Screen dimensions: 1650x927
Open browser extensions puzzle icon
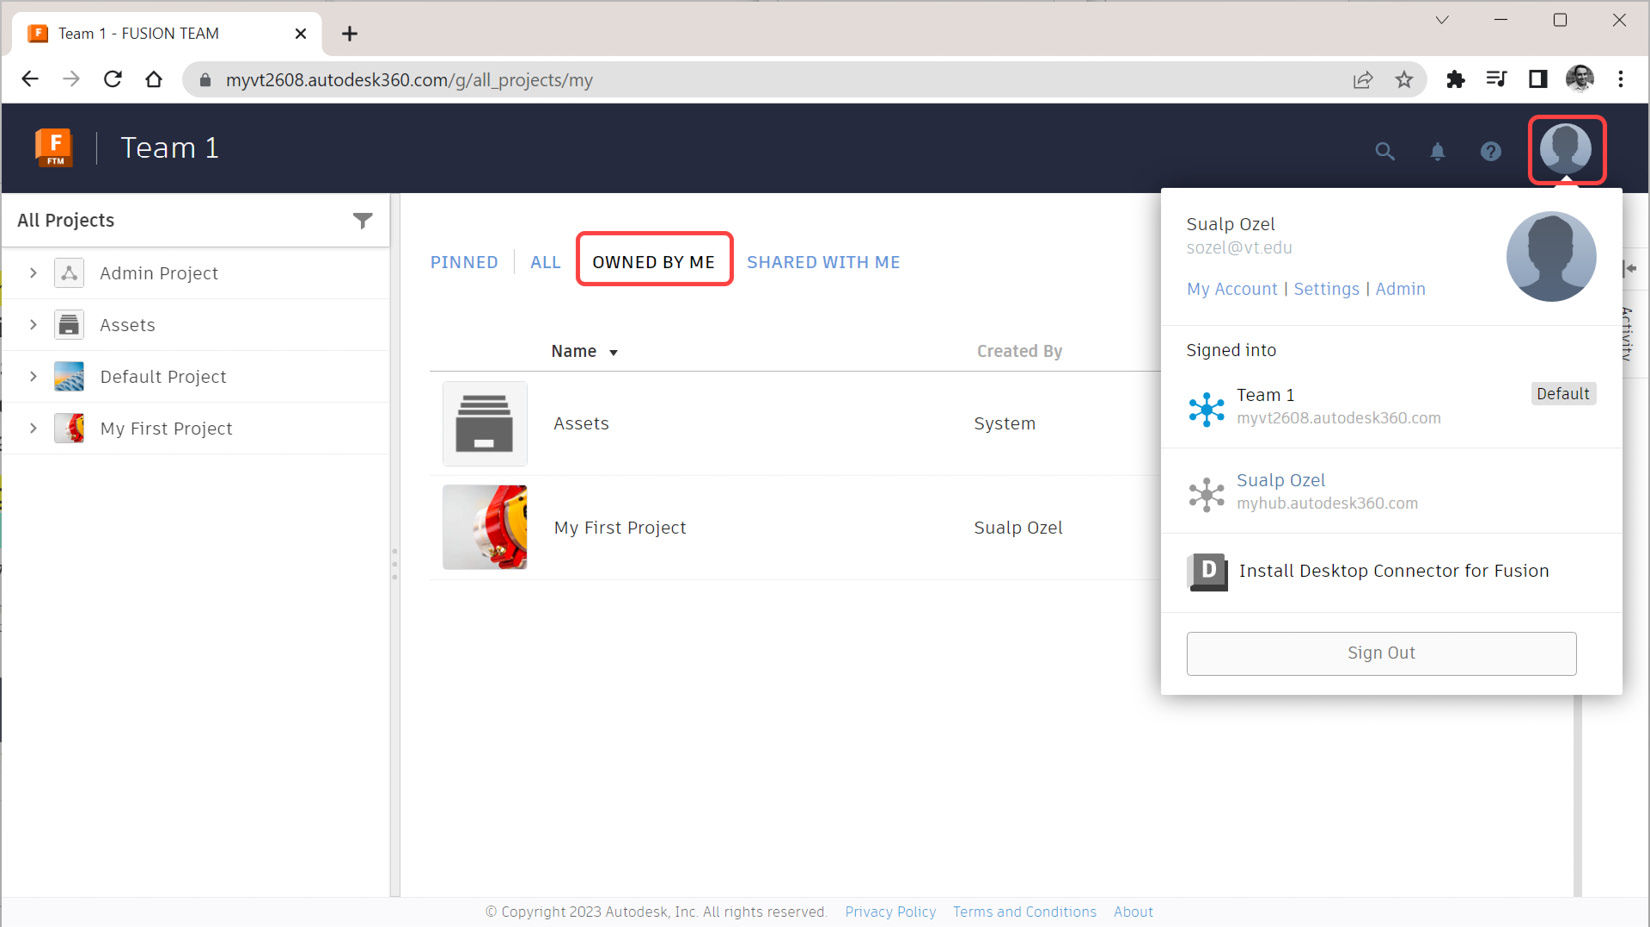1455,79
